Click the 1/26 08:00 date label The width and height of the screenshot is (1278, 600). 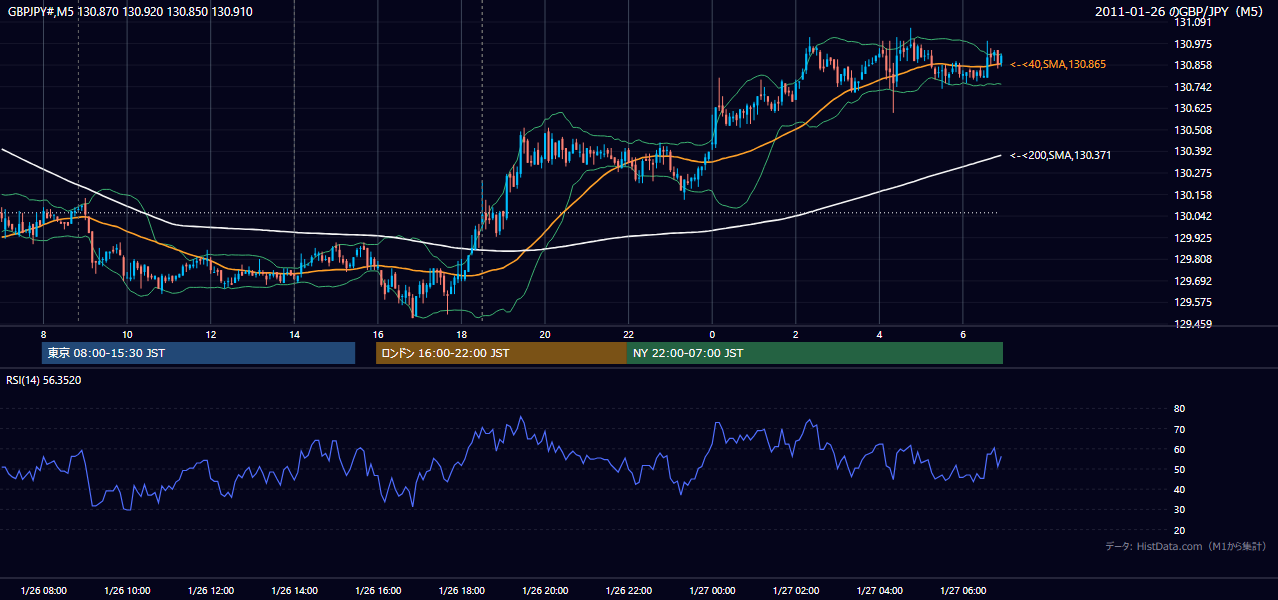tap(43, 591)
